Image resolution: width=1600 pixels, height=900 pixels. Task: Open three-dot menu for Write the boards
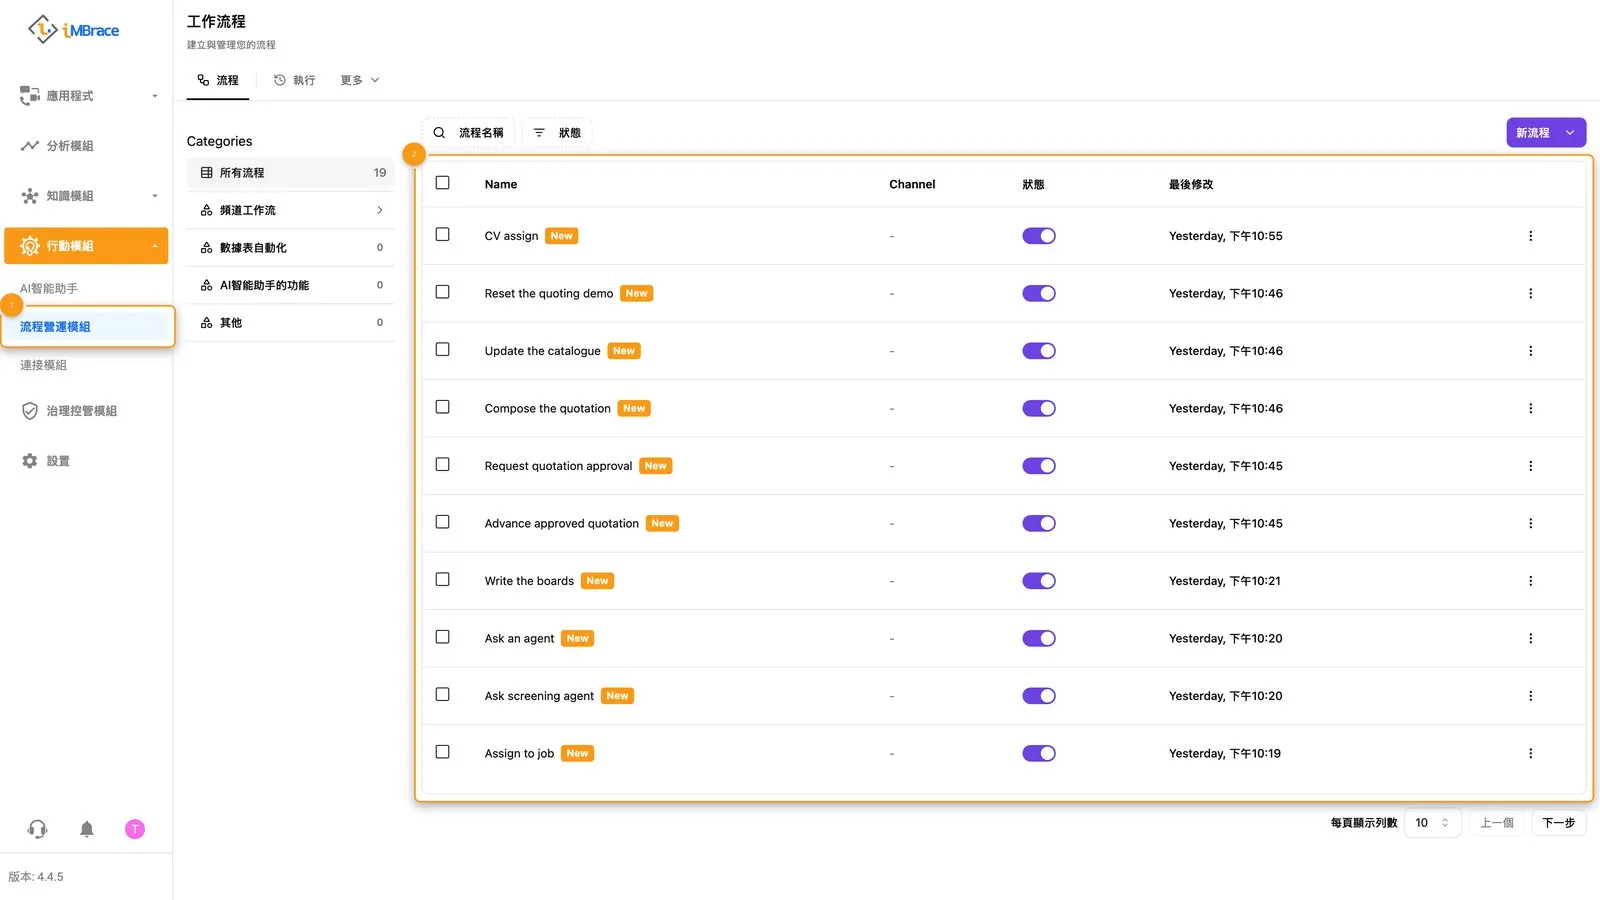pyautogui.click(x=1530, y=581)
